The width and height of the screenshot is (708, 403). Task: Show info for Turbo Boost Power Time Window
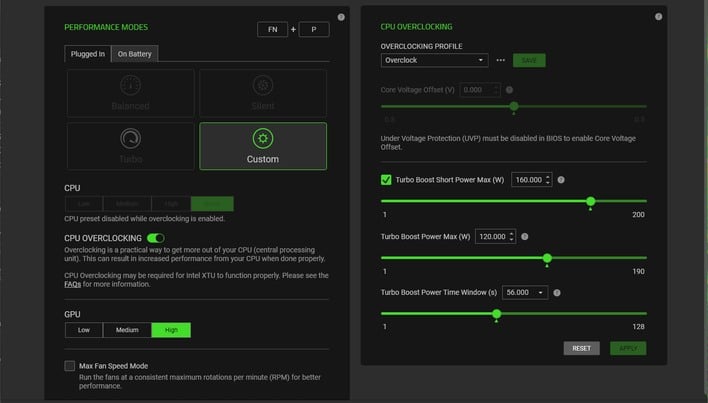tap(557, 293)
